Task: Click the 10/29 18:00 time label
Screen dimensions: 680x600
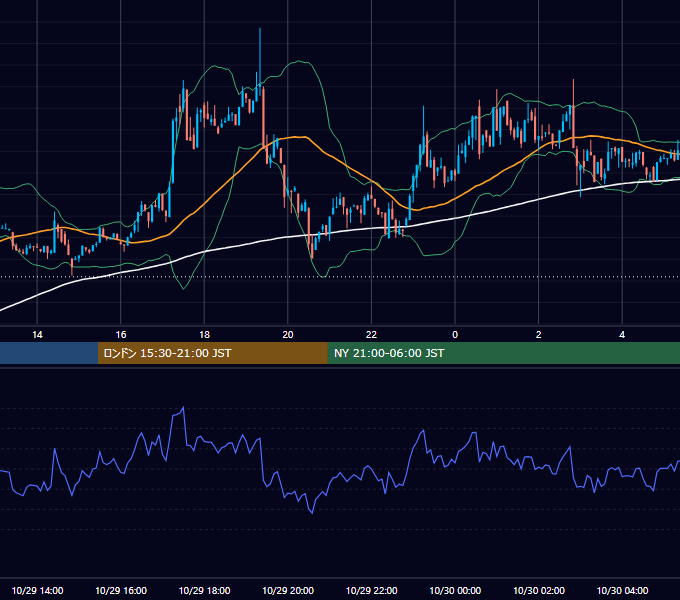Action: [x=204, y=590]
